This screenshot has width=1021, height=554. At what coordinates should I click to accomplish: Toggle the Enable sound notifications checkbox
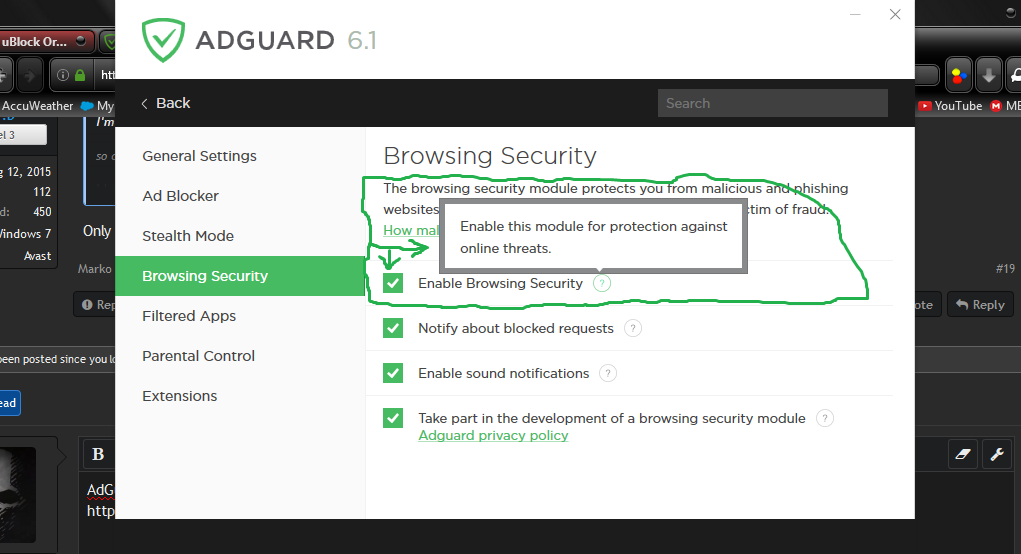pos(393,373)
